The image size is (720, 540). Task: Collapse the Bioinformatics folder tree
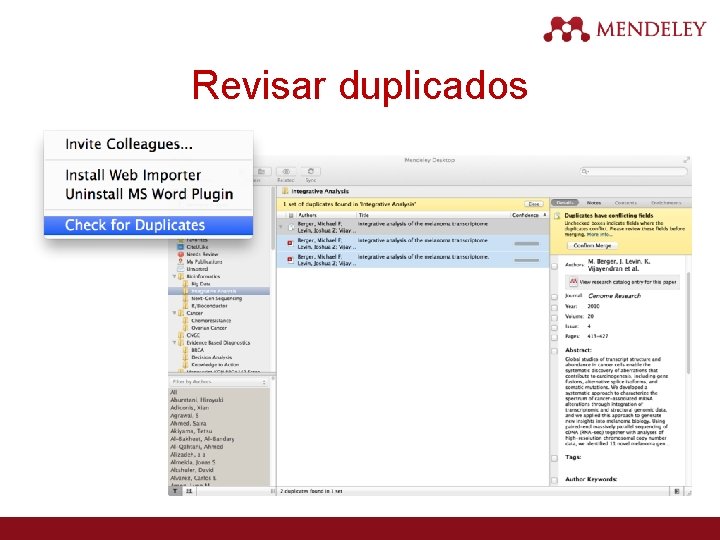(x=174, y=276)
